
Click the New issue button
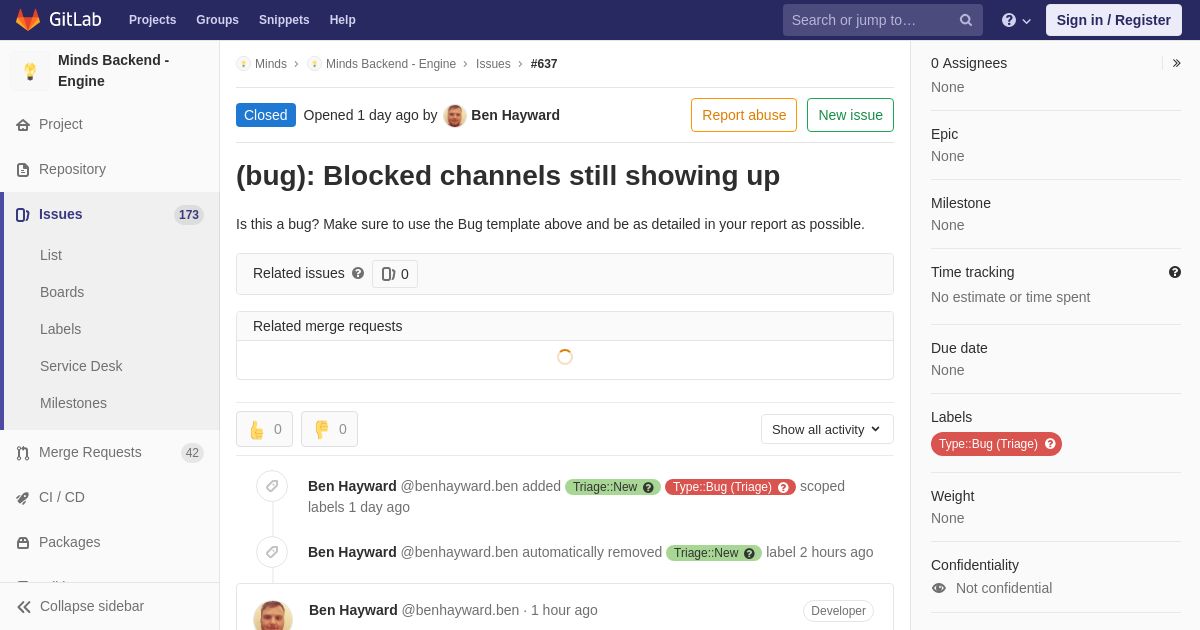pyautogui.click(x=850, y=115)
